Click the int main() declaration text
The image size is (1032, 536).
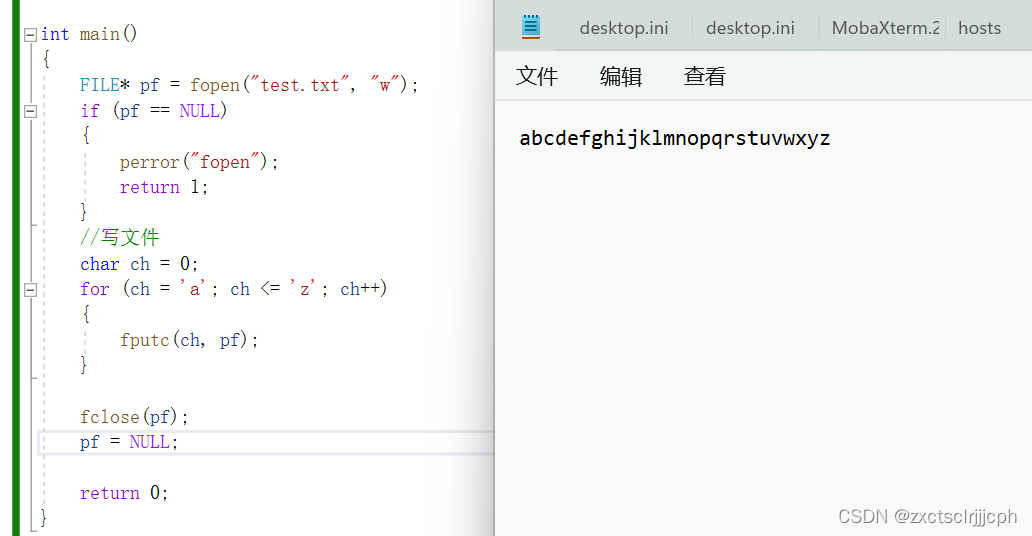pyautogui.click(x=89, y=34)
